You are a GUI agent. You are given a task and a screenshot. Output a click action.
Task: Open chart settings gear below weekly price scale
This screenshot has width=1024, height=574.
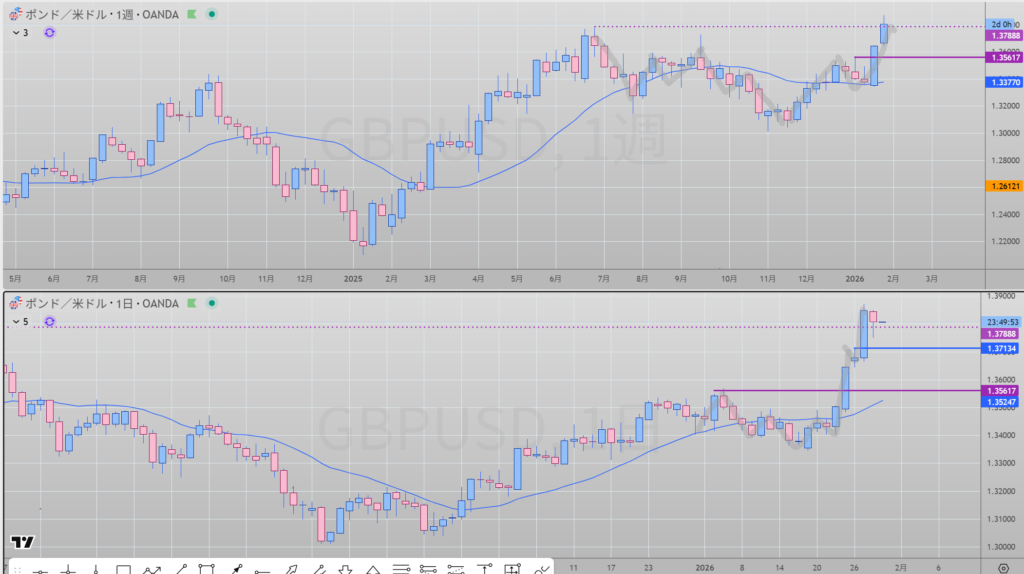[1003, 277]
